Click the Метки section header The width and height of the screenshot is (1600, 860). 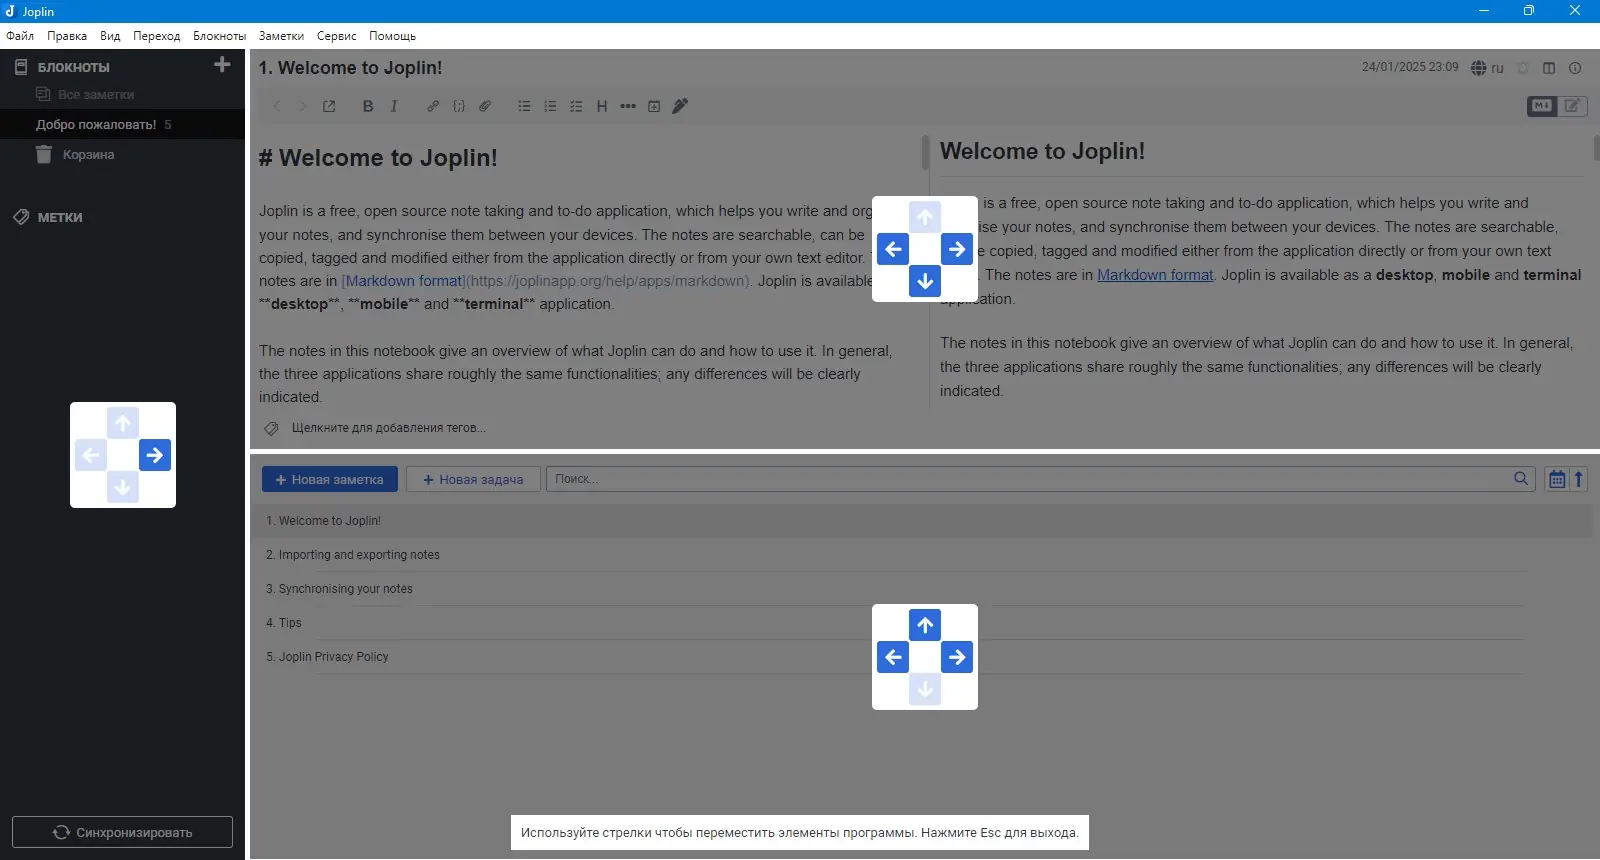[60, 217]
